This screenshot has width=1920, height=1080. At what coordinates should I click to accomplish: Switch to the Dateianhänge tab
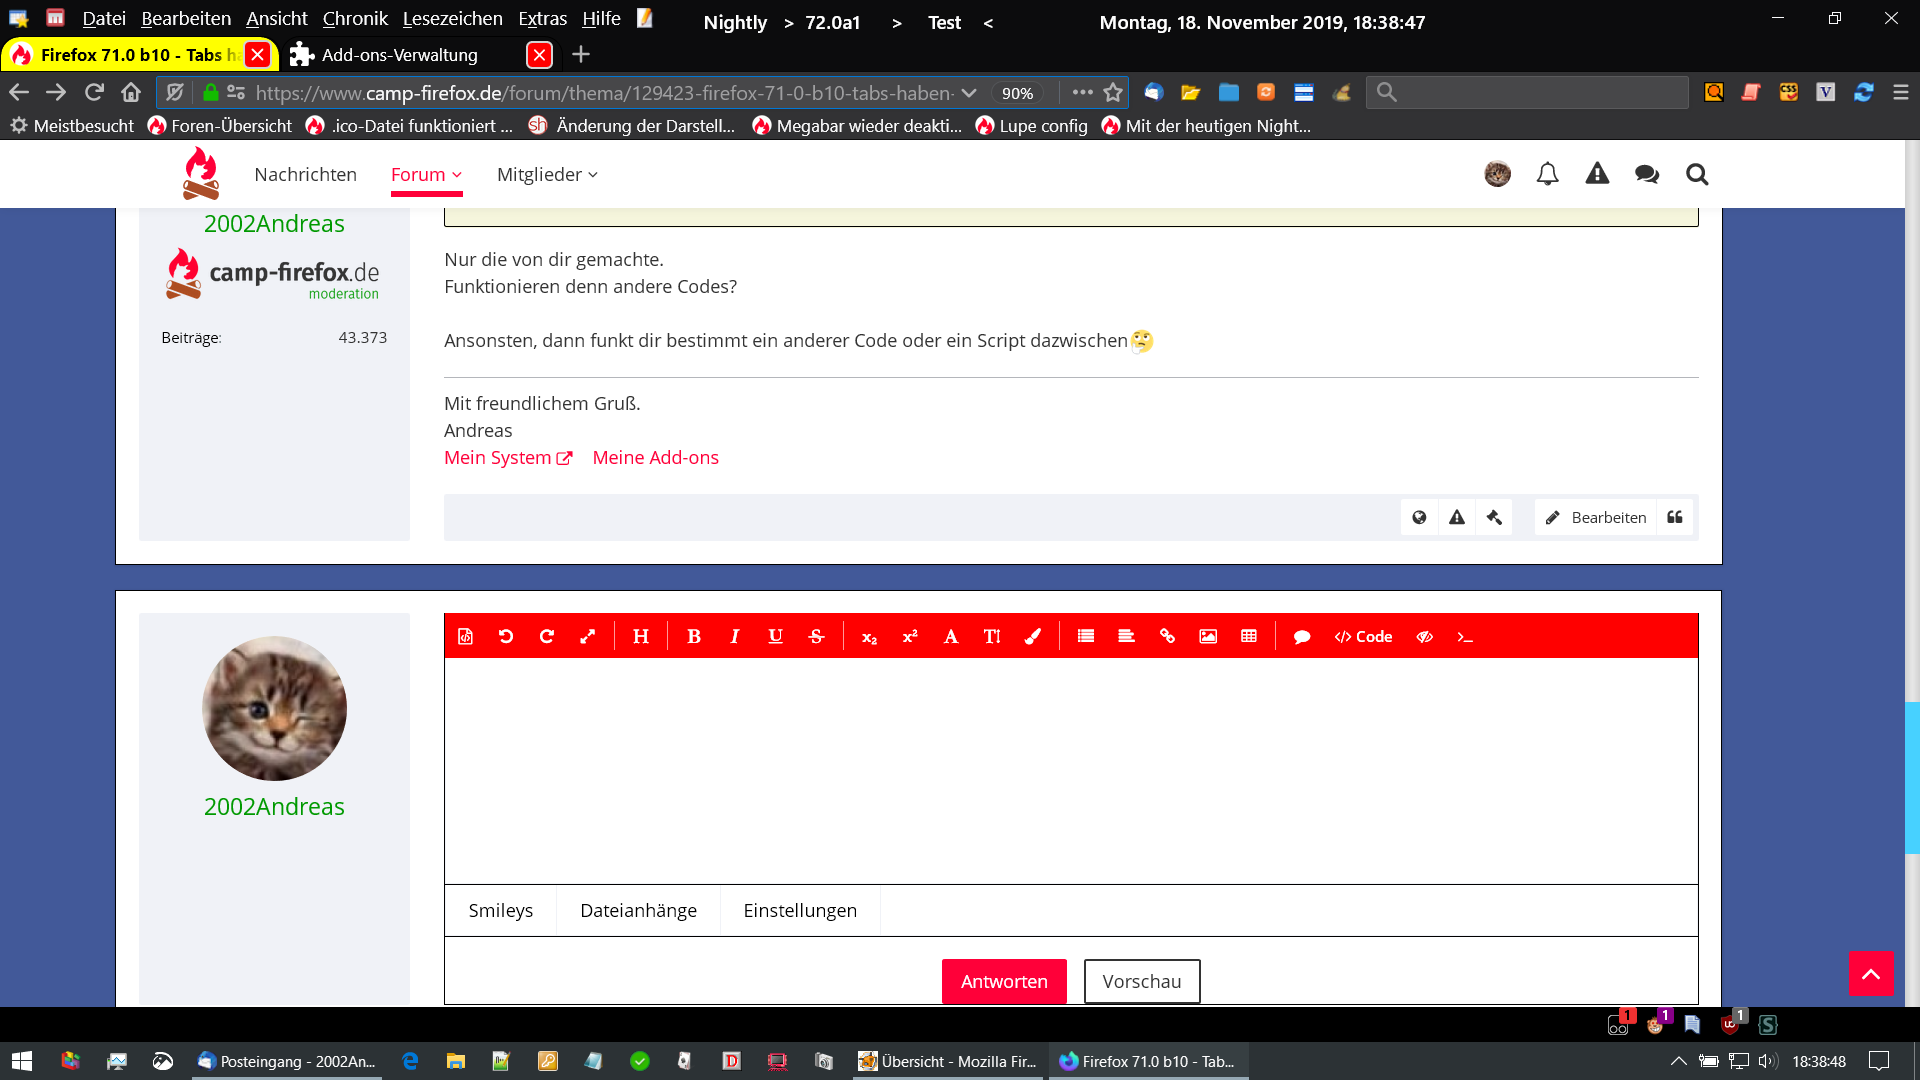click(x=638, y=911)
